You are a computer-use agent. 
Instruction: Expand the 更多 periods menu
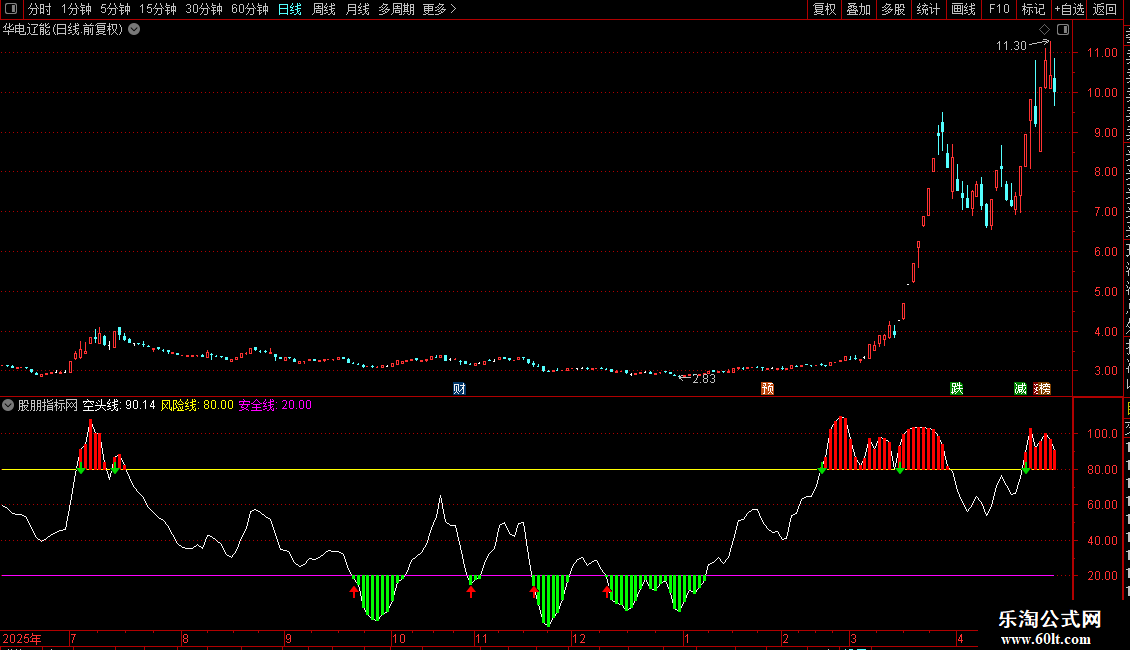(x=440, y=9)
